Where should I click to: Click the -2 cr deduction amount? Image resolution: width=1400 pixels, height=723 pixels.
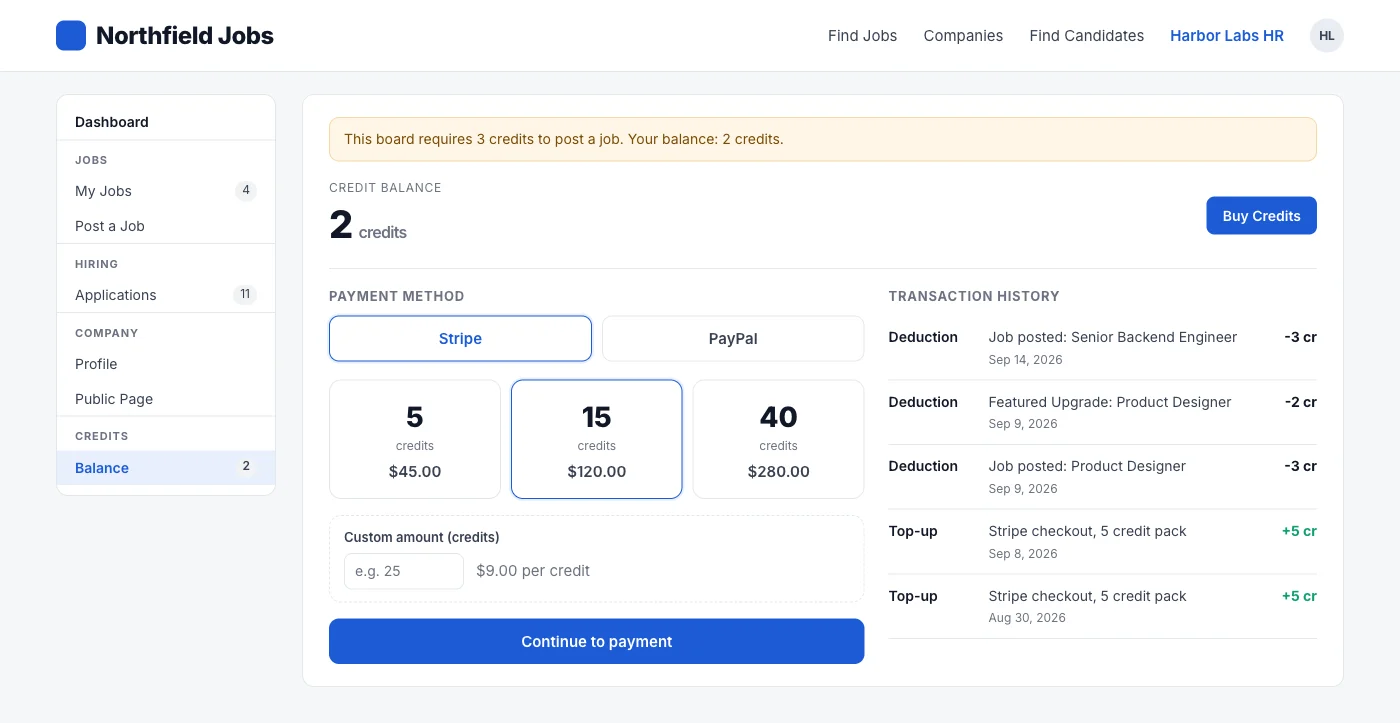click(1300, 402)
